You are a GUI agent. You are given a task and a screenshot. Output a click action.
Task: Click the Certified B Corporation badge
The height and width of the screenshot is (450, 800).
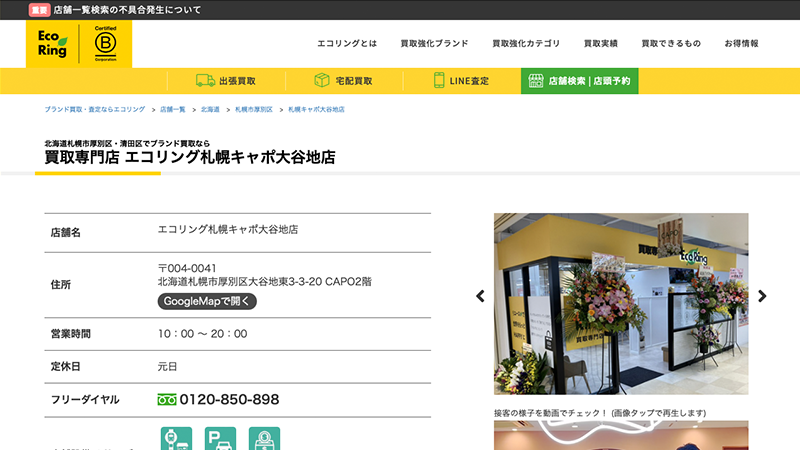[105, 44]
